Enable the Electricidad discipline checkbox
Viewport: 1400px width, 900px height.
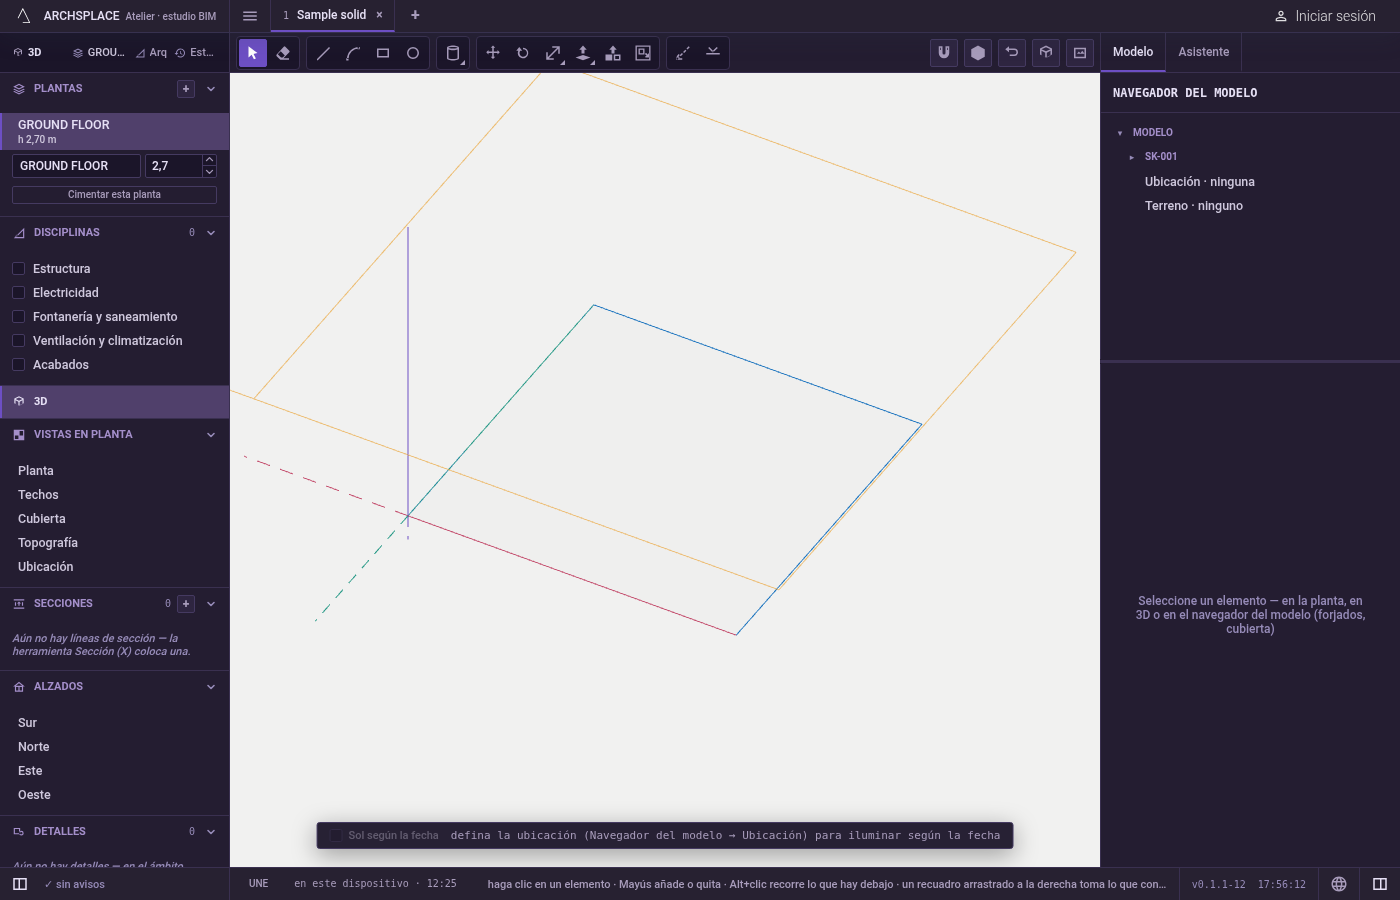pyautogui.click(x=18, y=293)
